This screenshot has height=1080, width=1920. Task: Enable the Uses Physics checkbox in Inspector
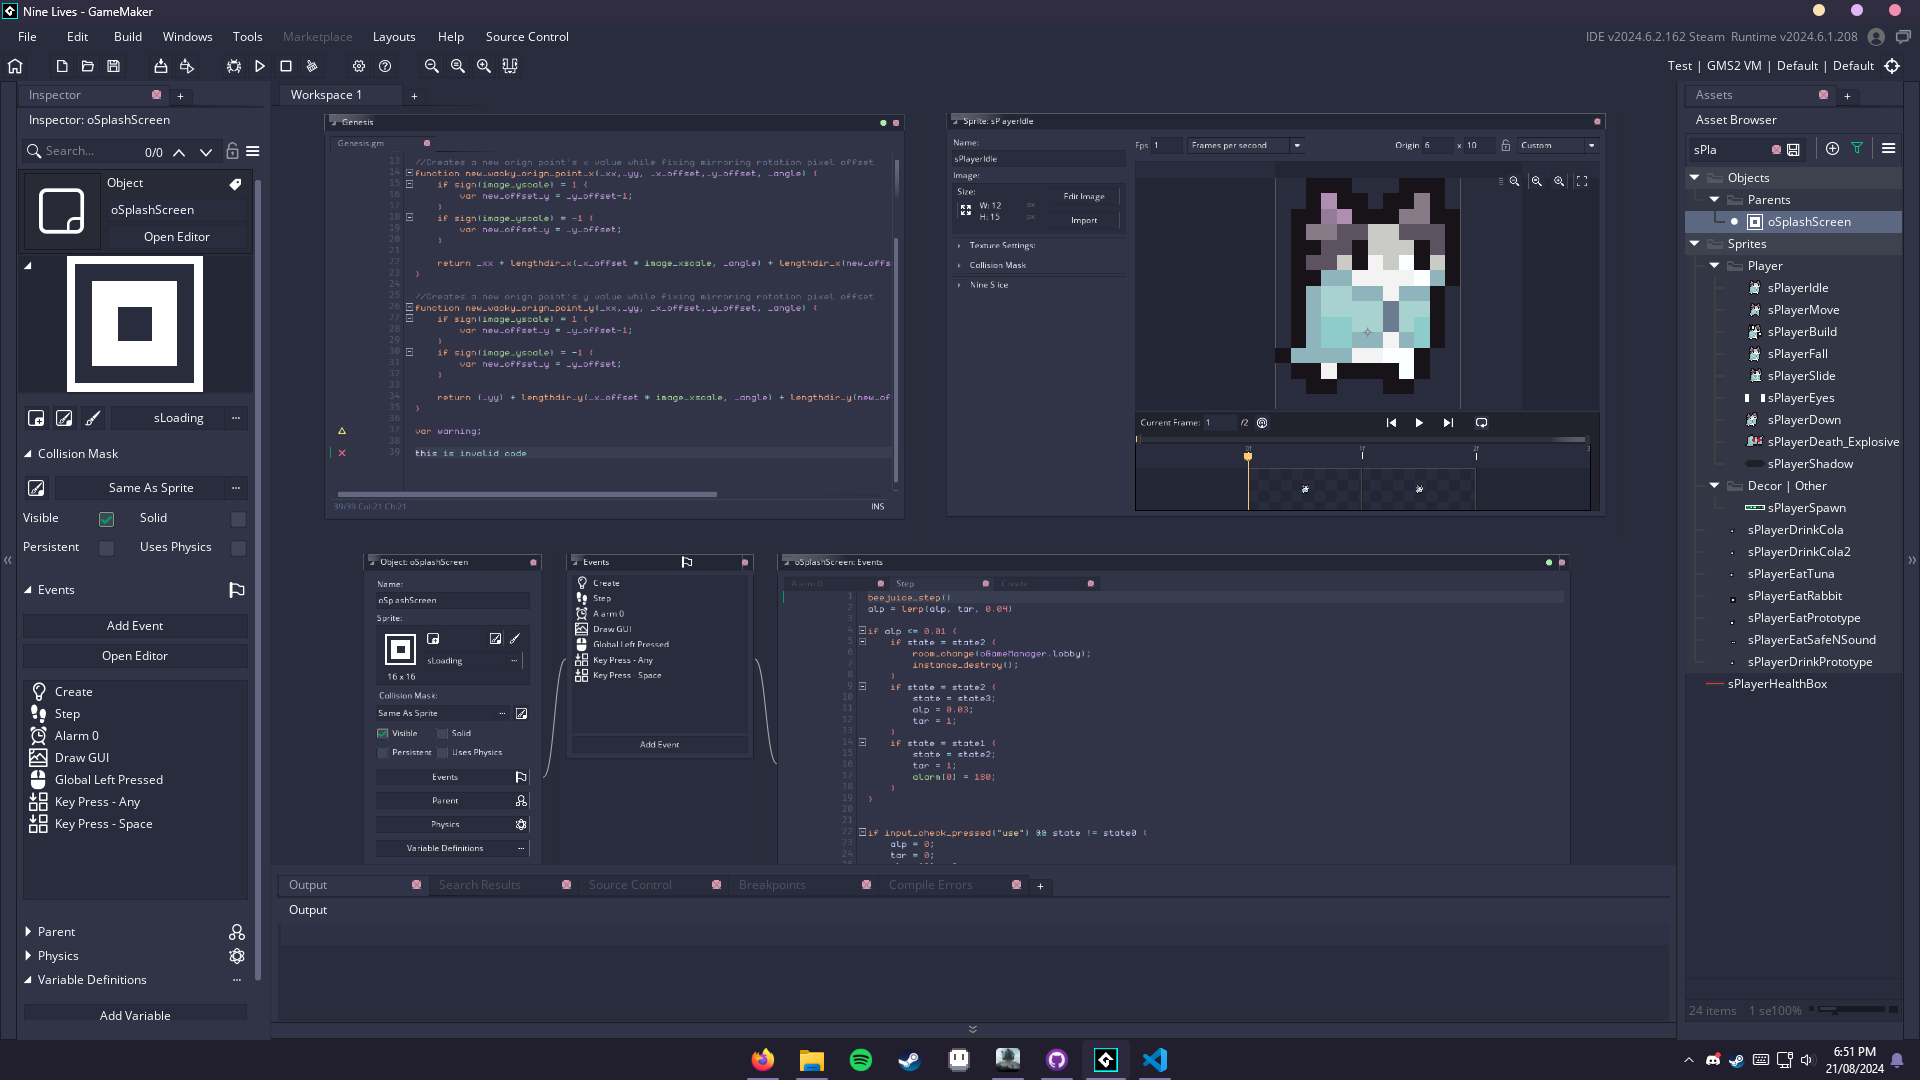[x=238, y=548]
